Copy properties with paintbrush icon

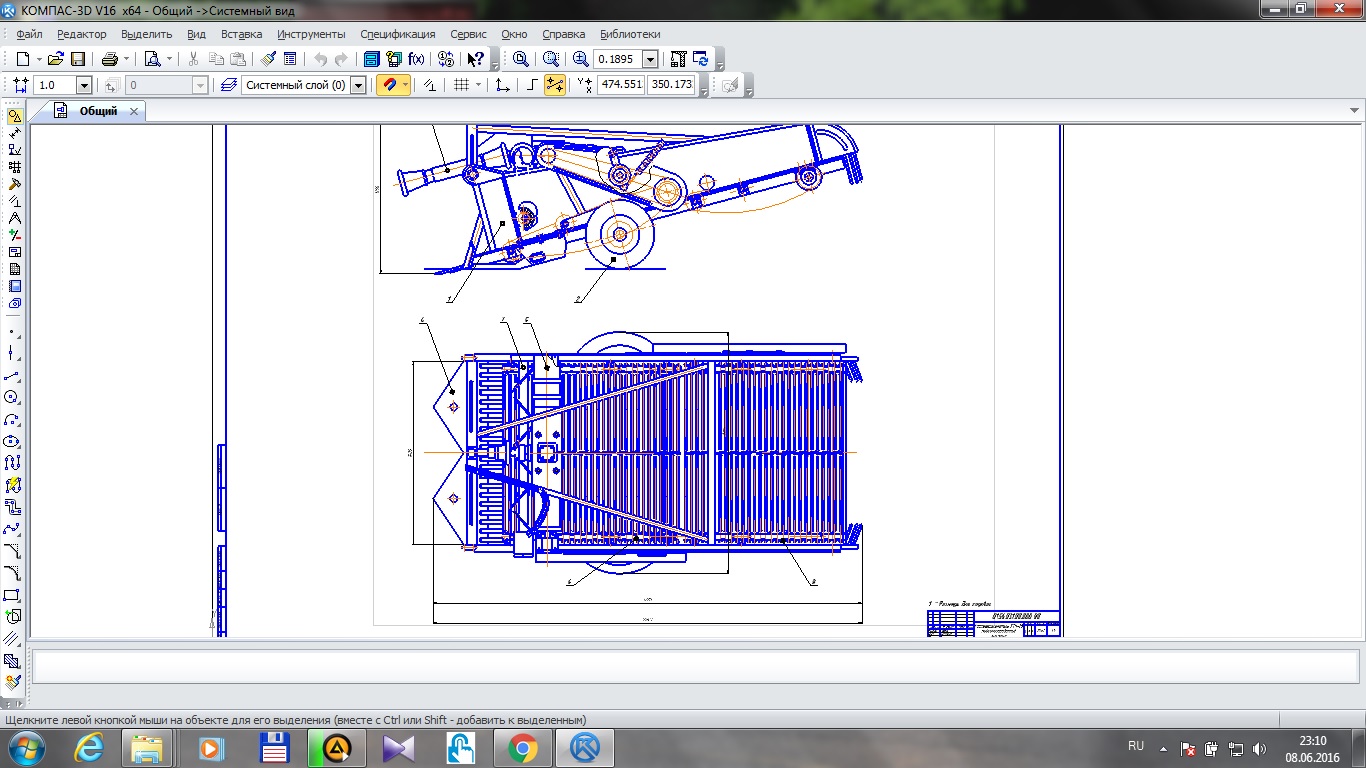pos(267,59)
